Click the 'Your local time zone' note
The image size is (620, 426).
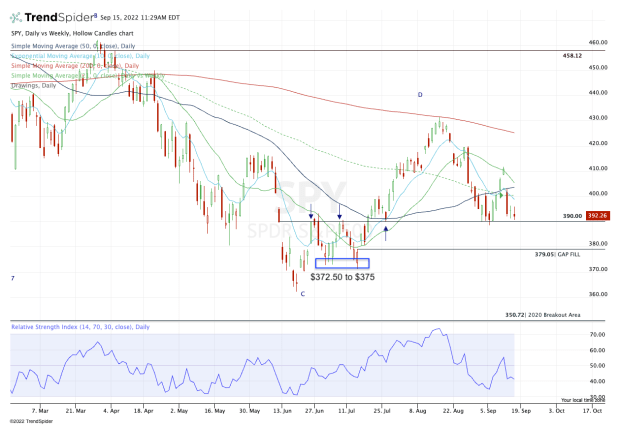point(583,400)
